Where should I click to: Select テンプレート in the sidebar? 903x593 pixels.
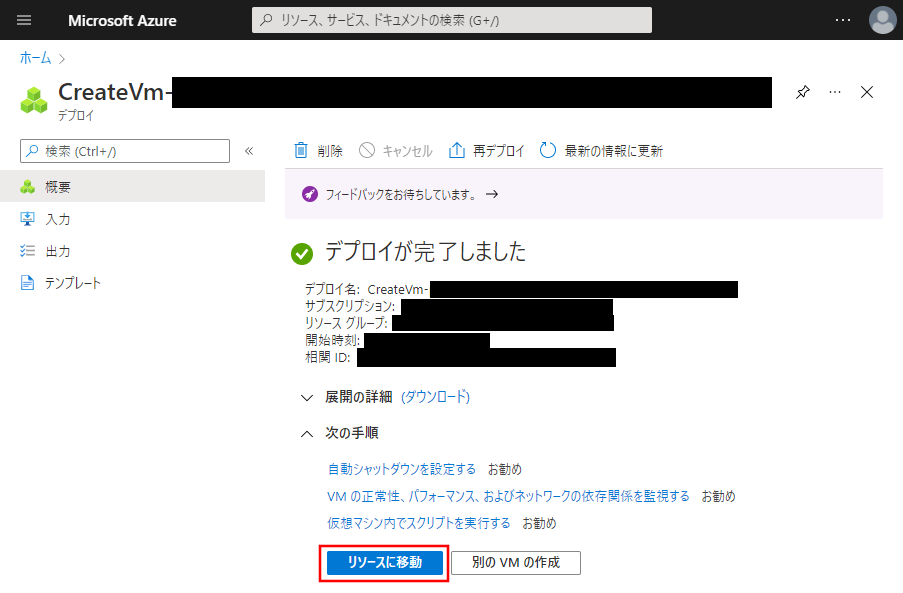pos(132,283)
